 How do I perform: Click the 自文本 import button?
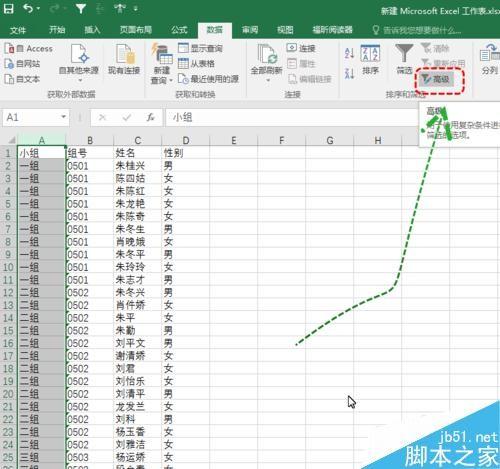pyautogui.click(x=22, y=79)
